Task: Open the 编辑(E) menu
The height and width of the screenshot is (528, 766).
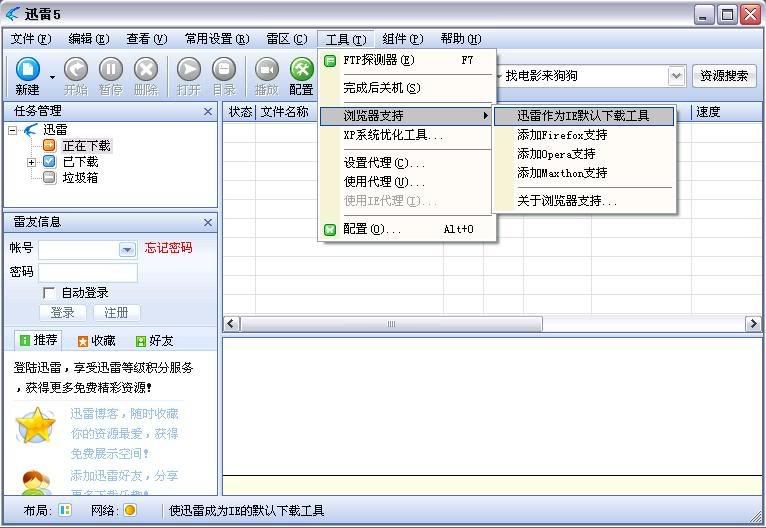Action: click(x=88, y=39)
